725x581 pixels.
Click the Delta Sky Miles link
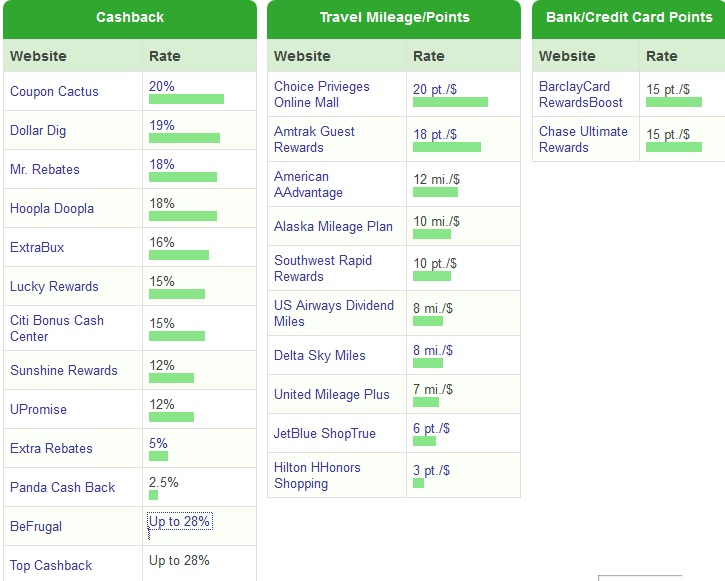click(320, 356)
